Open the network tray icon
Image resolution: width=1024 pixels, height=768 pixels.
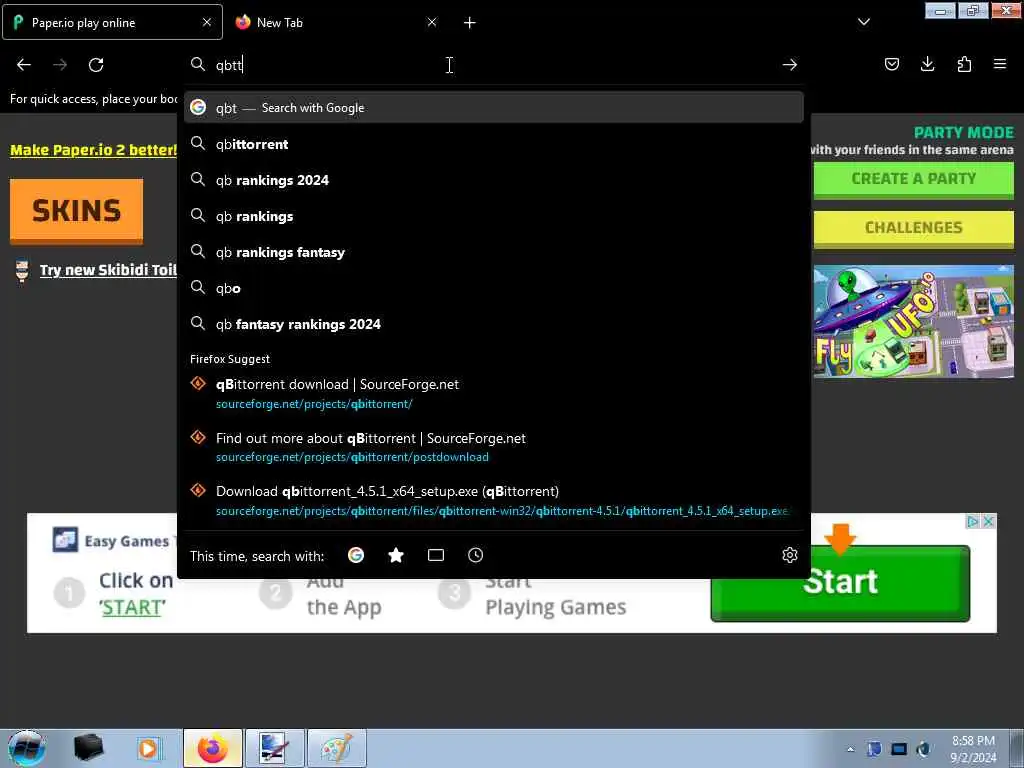tap(899, 749)
